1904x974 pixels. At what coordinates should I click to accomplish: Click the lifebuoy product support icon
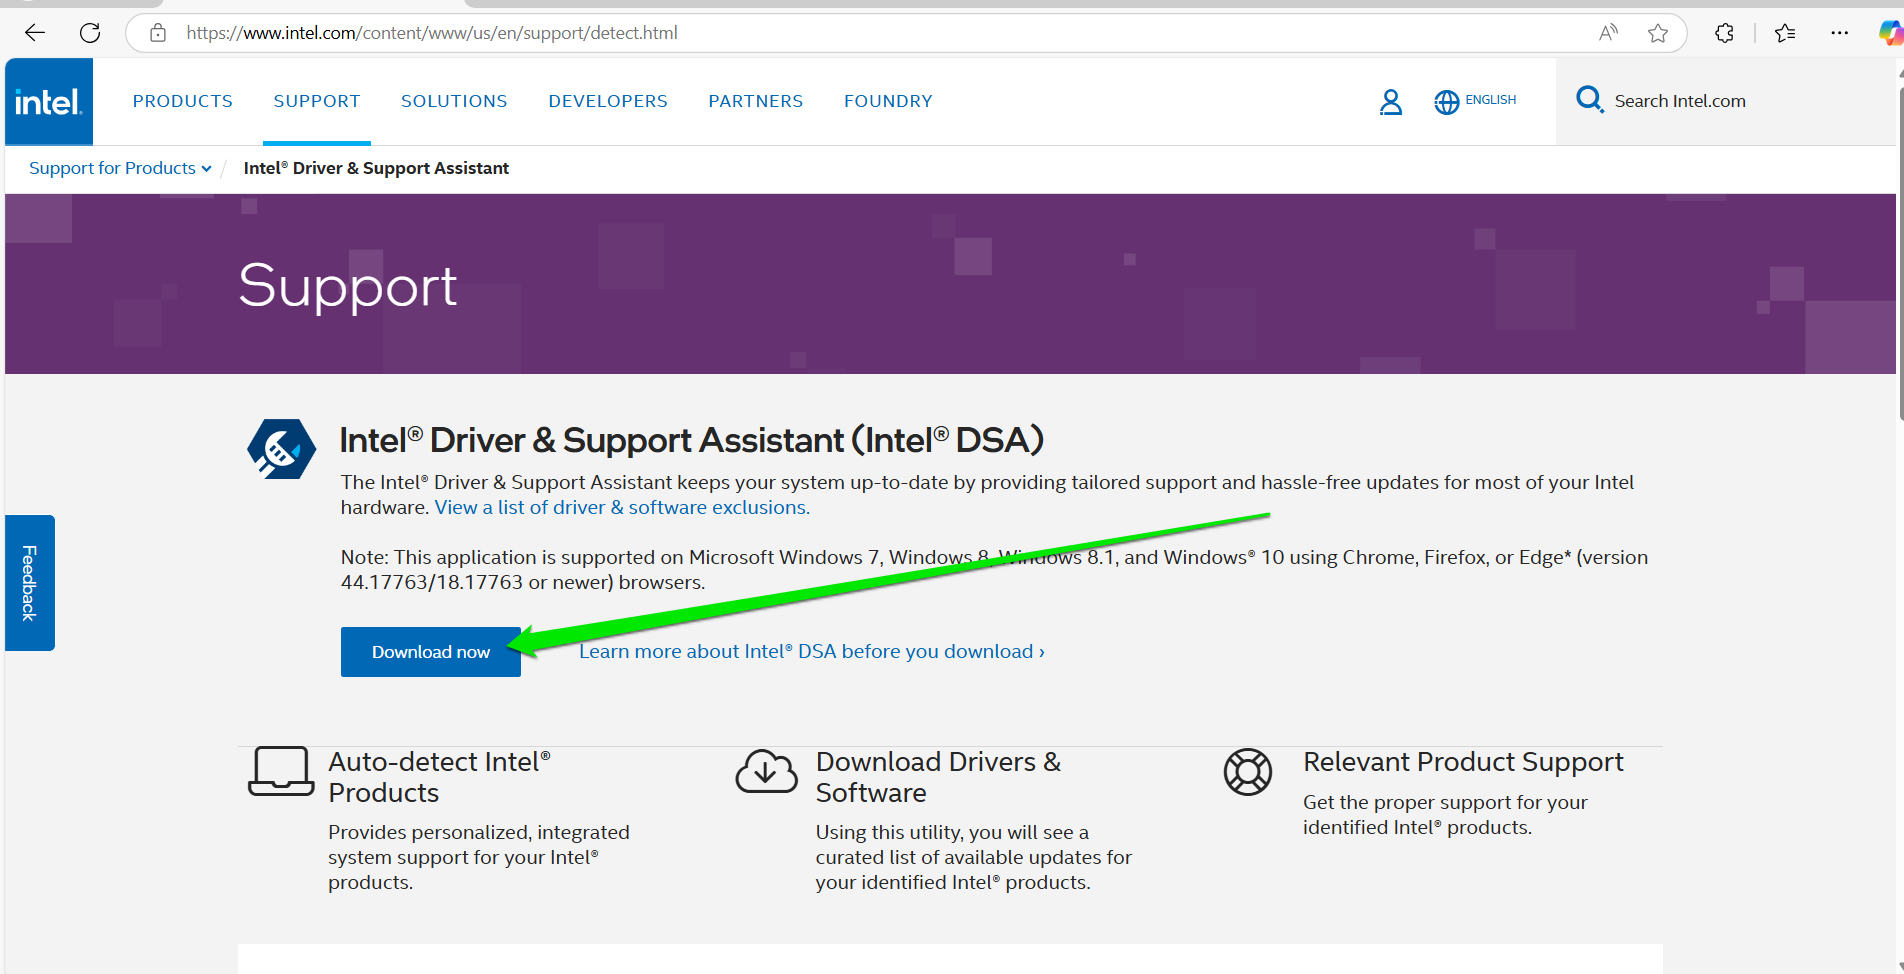pos(1248,772)
